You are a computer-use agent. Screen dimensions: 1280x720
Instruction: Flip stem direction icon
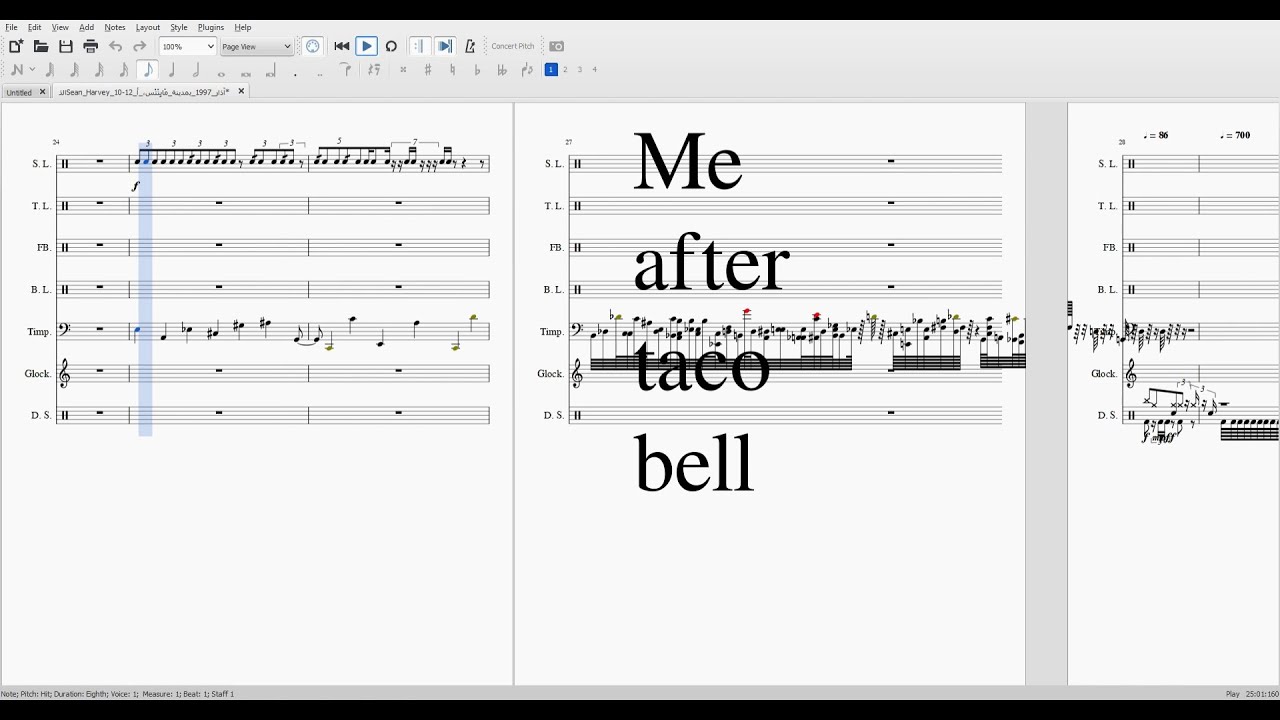[x=527, y=70]
